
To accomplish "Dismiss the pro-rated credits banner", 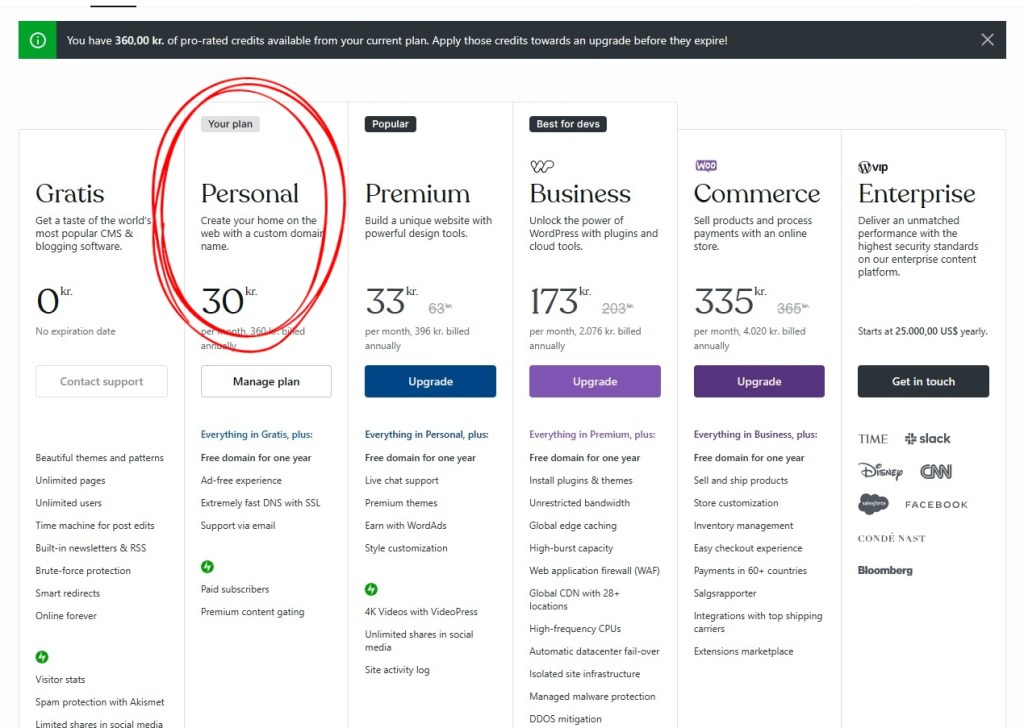I will tap(987, 40).
